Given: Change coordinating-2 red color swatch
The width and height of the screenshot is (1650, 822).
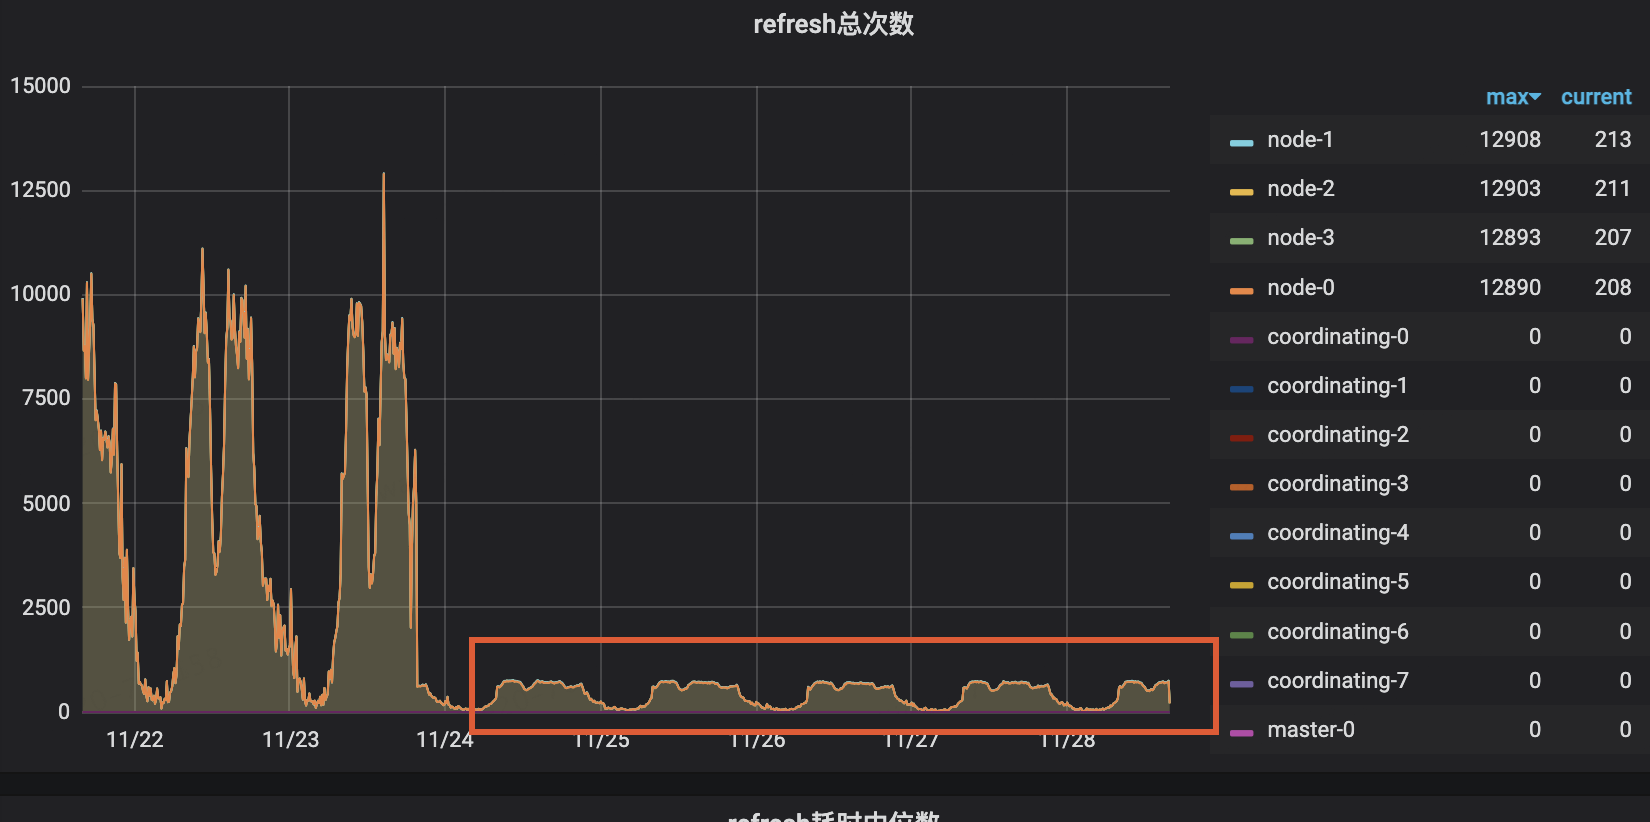Looking at the screenshot, I should tap(1241, 438).
